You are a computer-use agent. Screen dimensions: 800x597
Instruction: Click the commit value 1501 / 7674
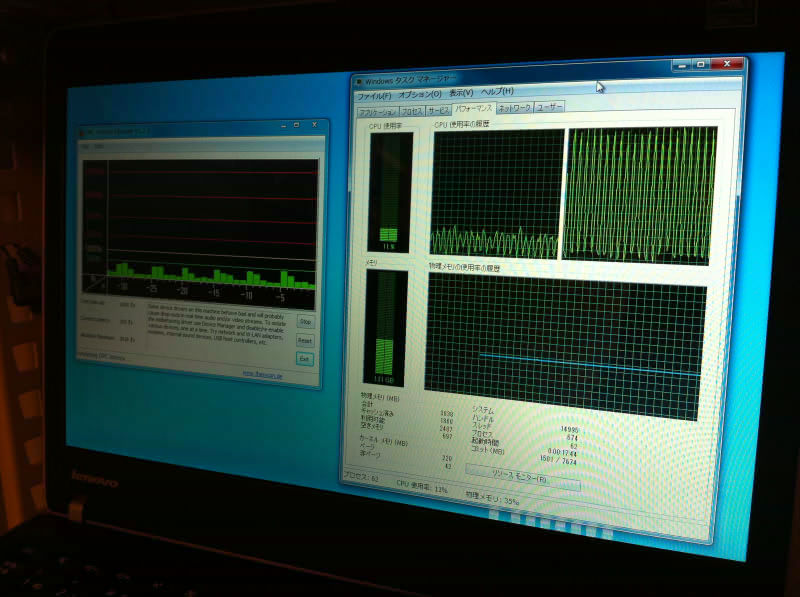click(558, 460)
